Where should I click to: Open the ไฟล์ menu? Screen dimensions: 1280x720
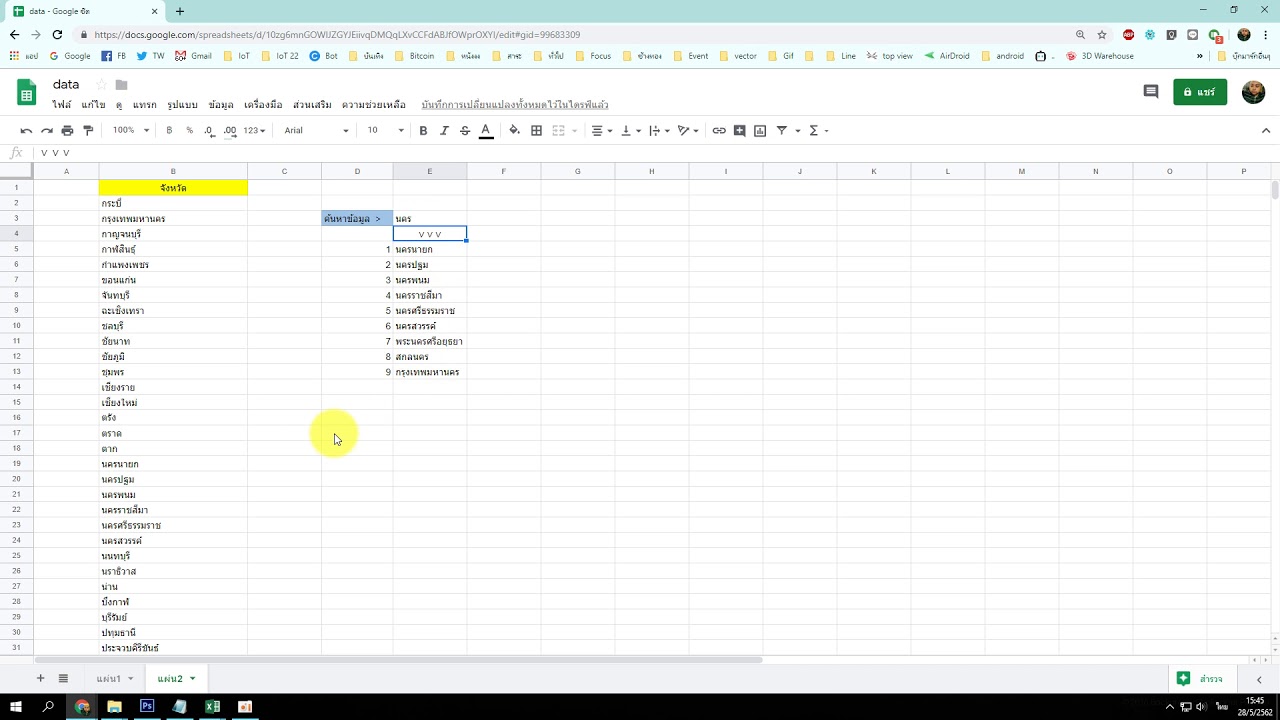[62, 105]
